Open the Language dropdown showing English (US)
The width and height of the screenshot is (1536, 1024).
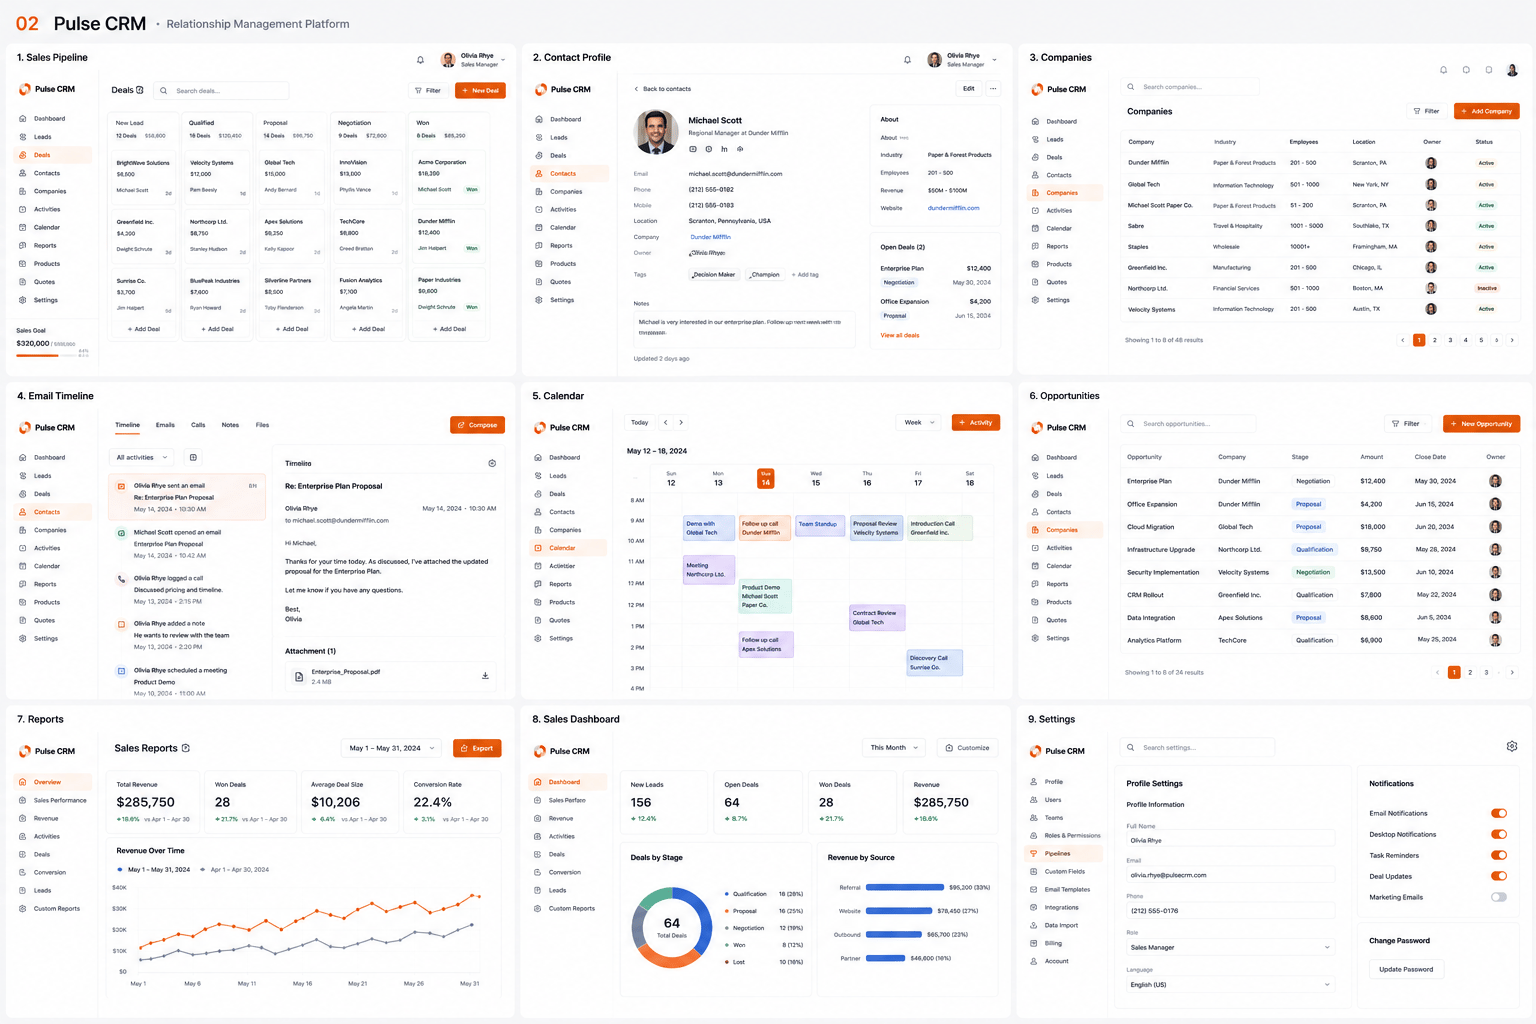(x=1230, y=985)
